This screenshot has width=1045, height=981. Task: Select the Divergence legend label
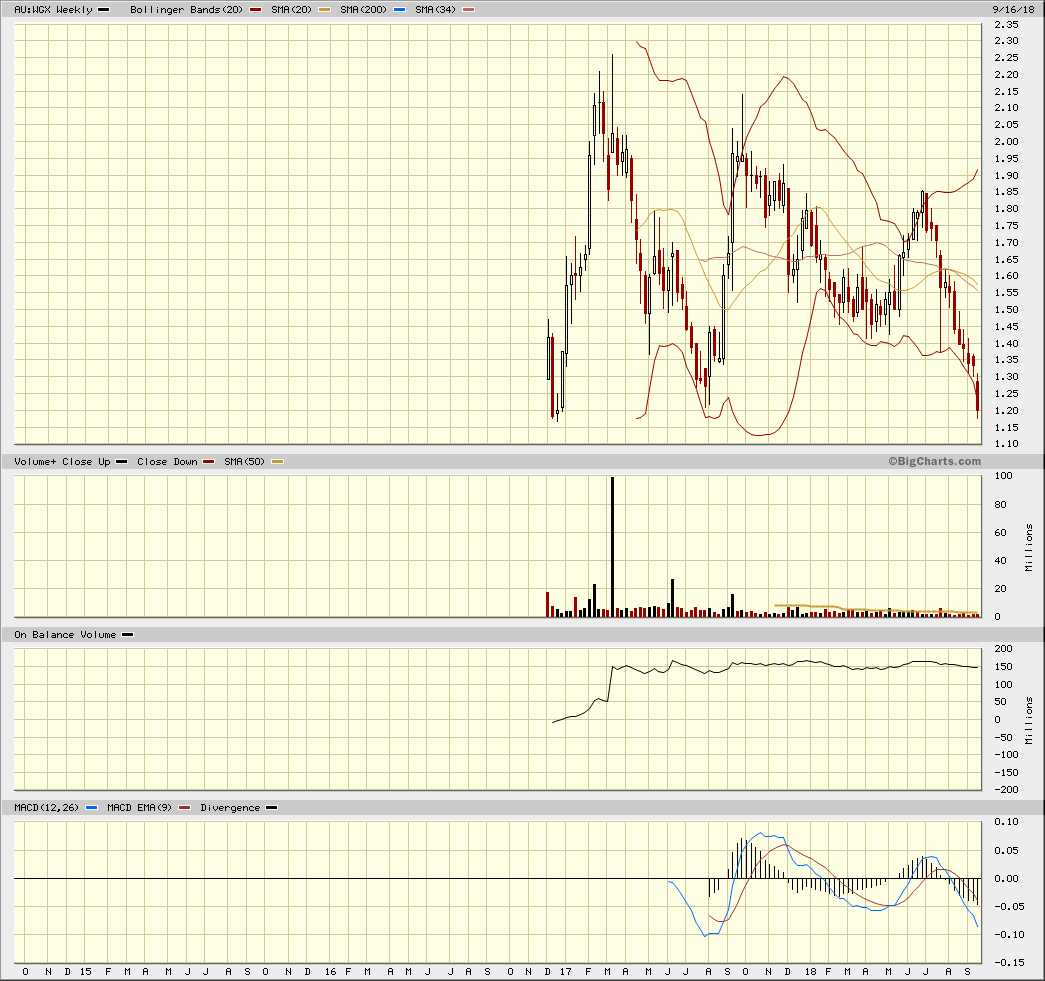230,808
